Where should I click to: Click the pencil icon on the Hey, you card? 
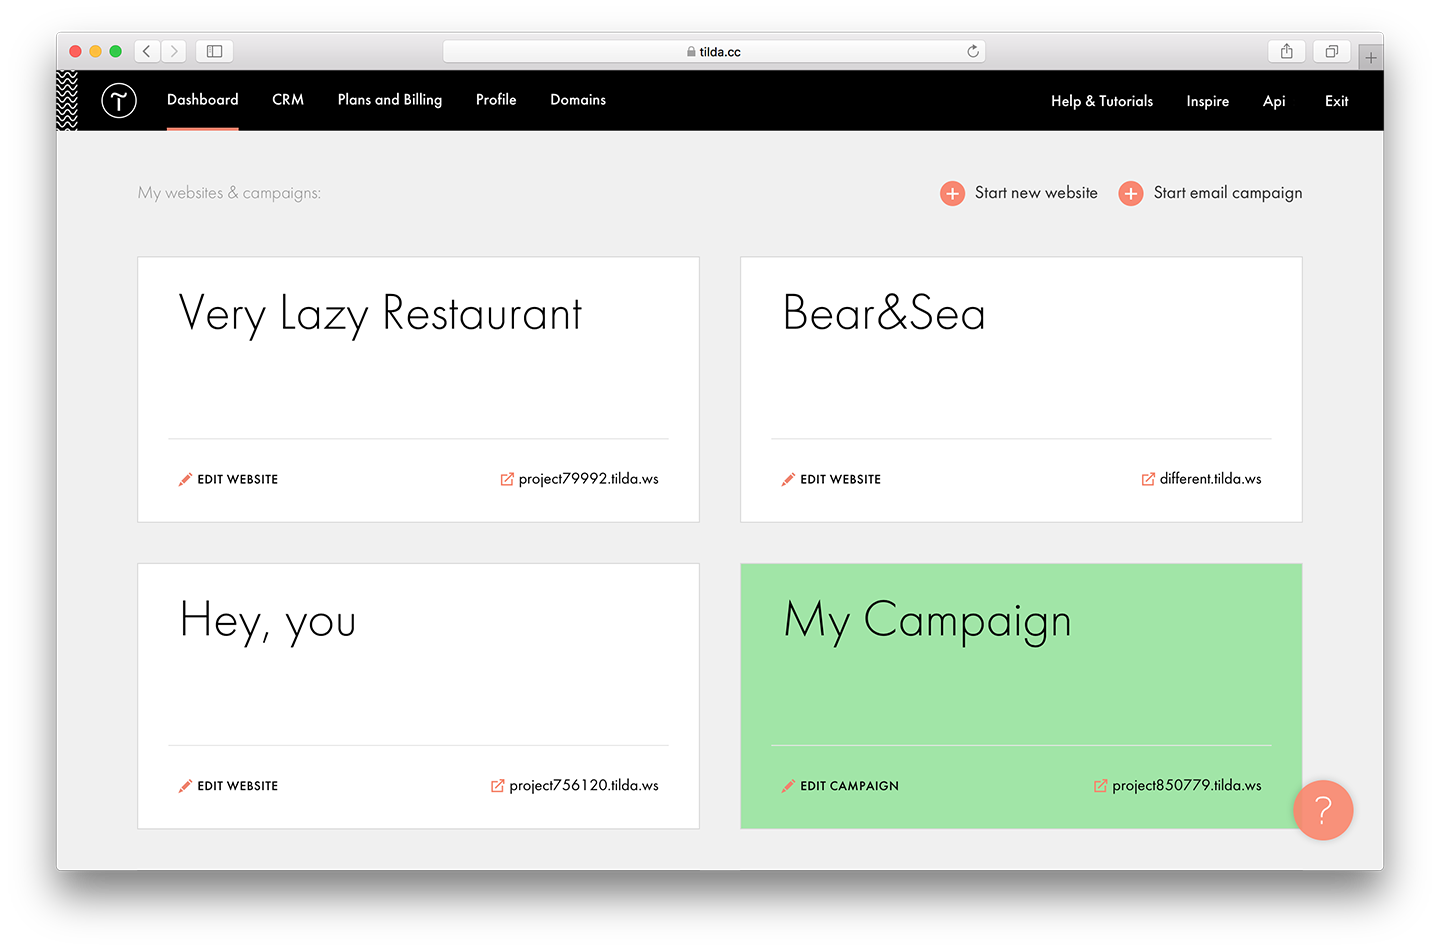185,786
